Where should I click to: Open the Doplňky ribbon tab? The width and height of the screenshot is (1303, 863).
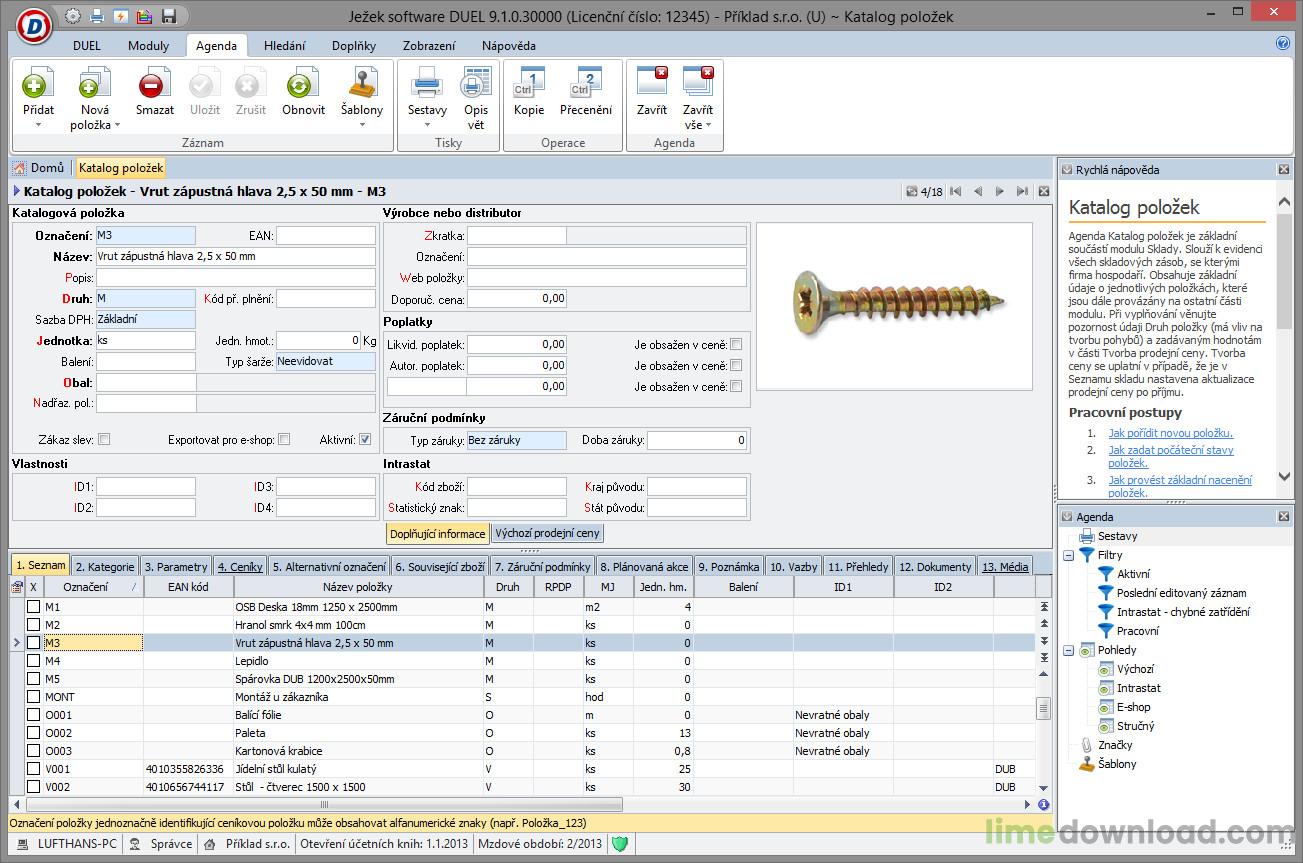354,45
